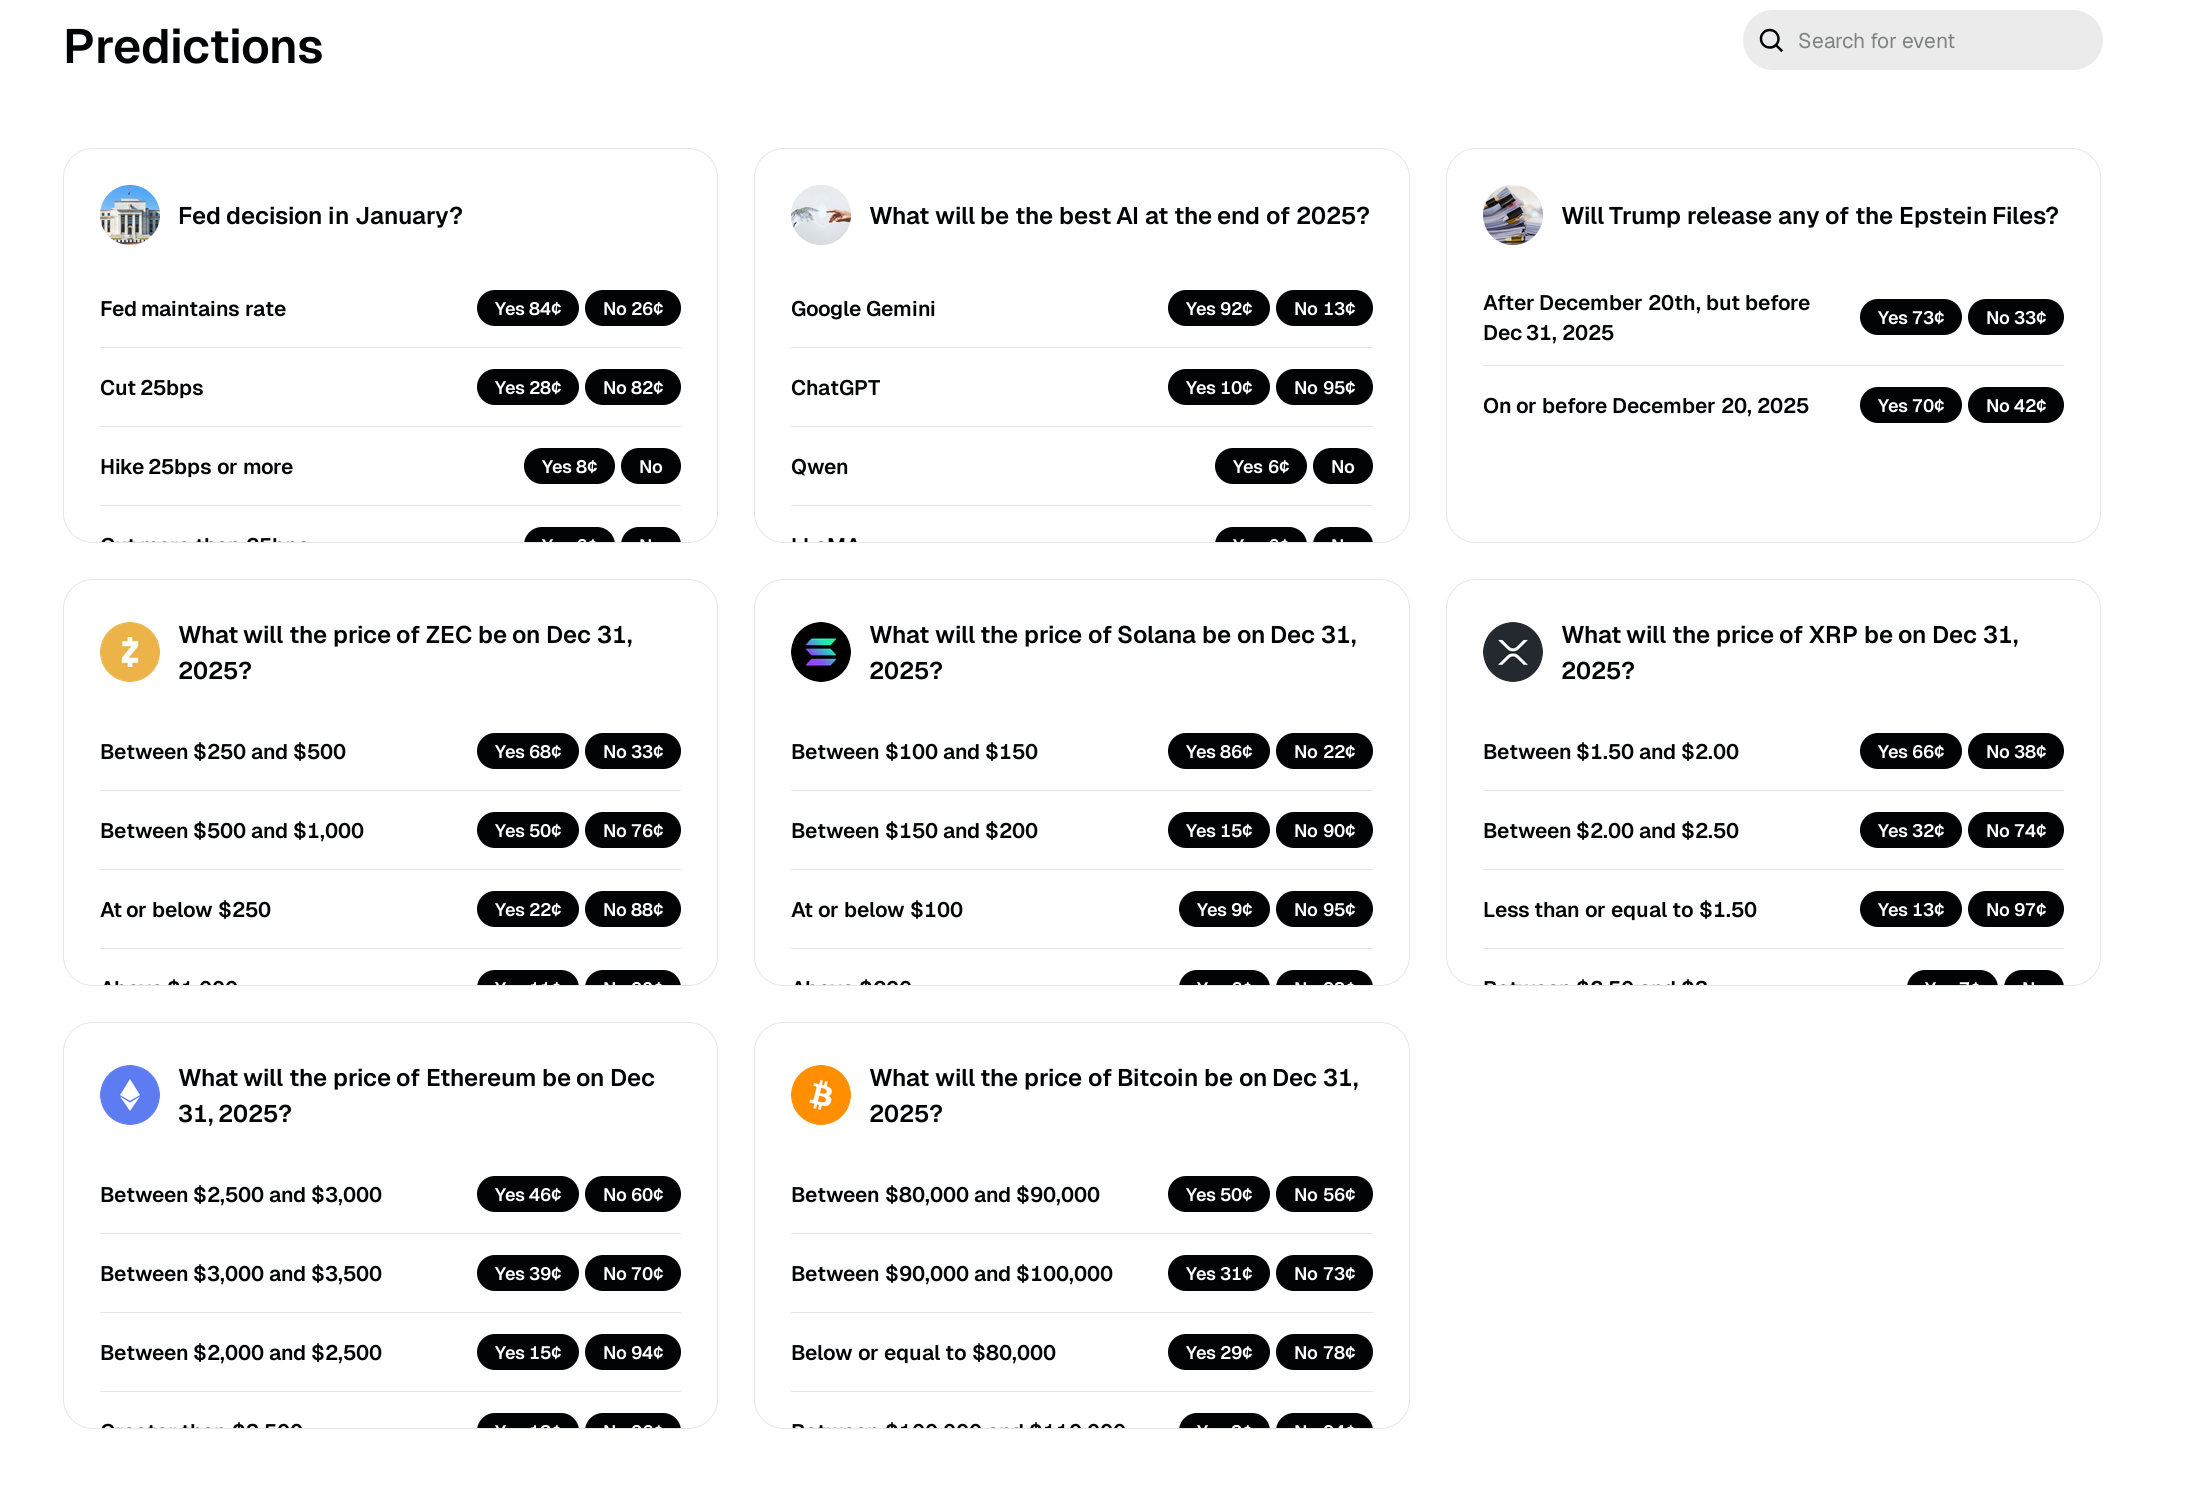The width and height of the screenshot is (2191, 1495).
Task: Choose Yes 68¢ for ZEC $250–$500
Action: 527,751
